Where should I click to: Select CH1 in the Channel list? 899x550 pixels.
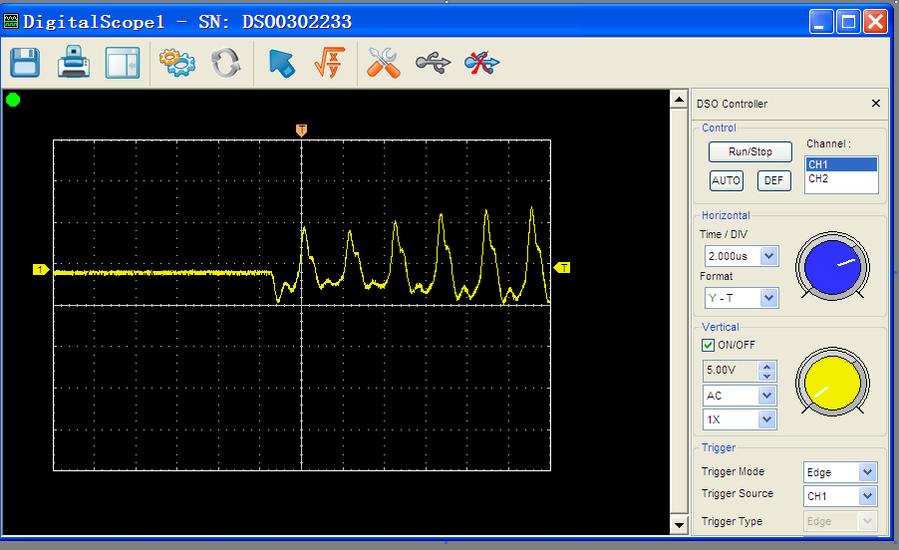click(840, 165)
